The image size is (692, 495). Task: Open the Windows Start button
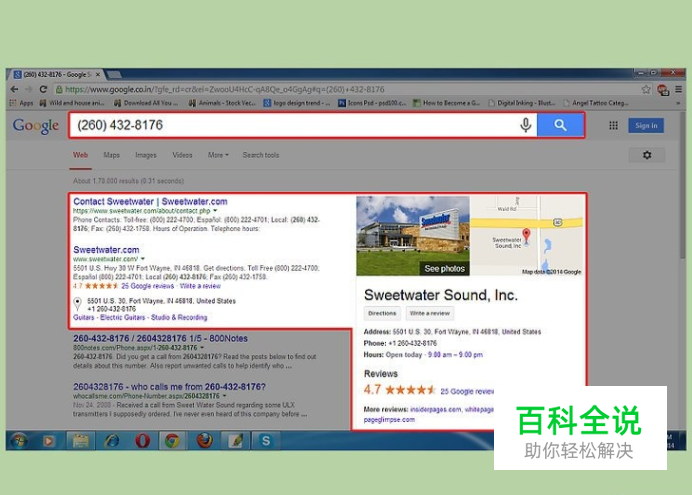19,440
